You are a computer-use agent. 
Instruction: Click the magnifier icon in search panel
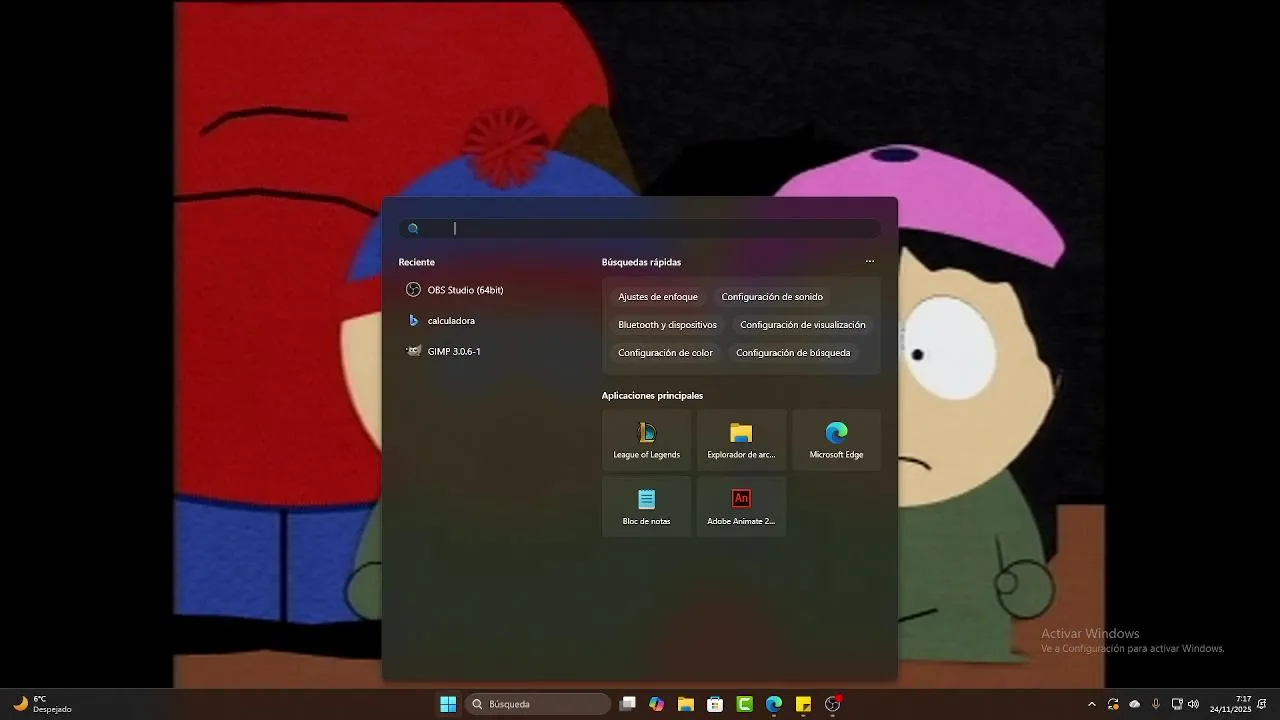coord(413,228)
